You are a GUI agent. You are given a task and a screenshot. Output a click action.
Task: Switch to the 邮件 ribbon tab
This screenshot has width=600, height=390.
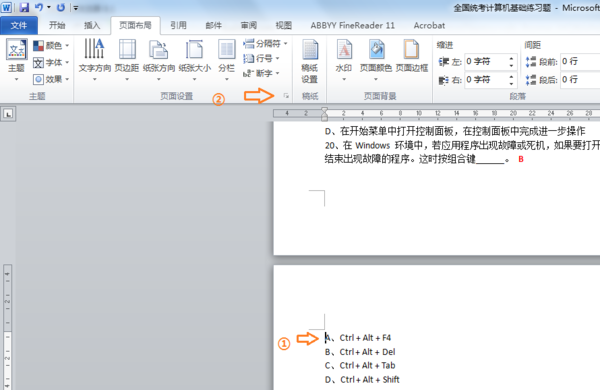click(x=214, y=26)
